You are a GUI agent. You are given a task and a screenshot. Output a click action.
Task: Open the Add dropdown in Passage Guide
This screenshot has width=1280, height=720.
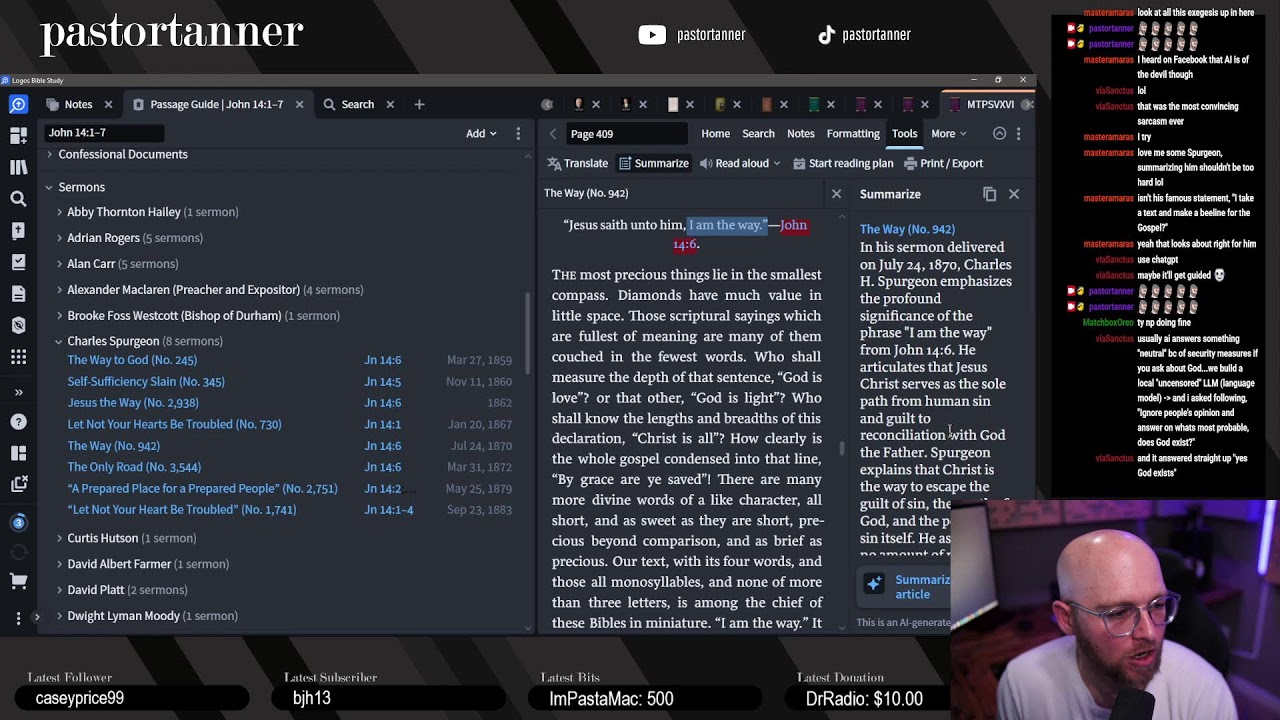481,133
